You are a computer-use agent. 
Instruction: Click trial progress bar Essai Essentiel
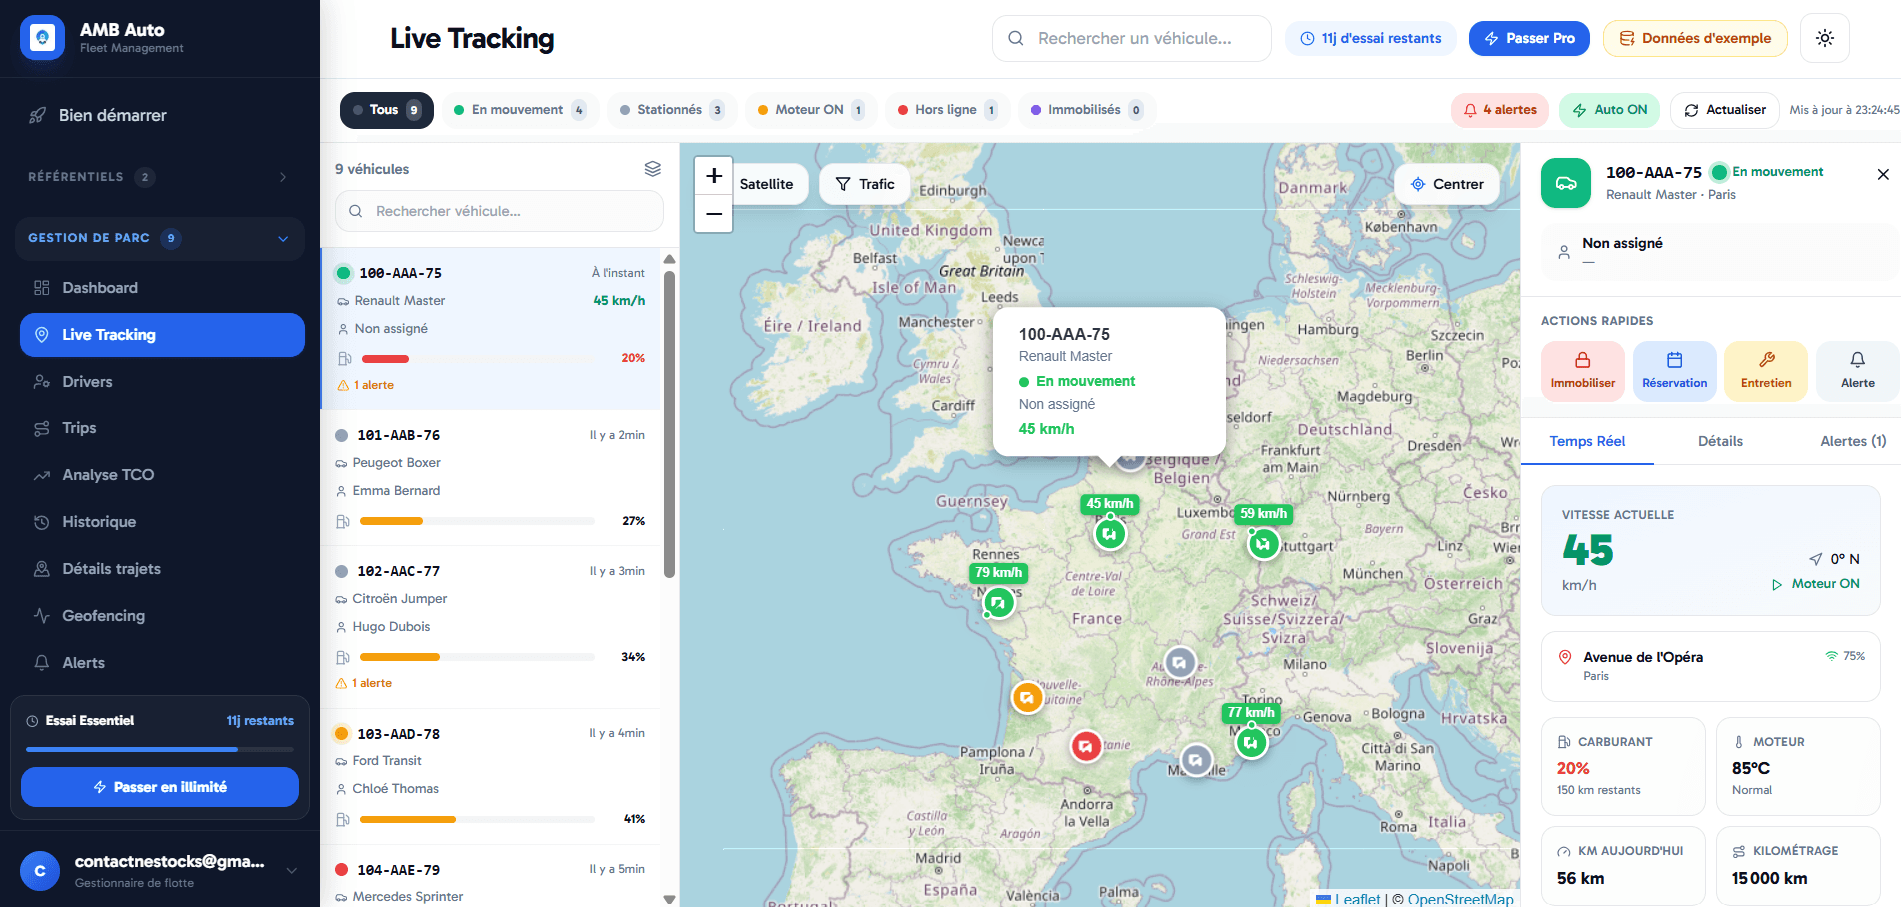[x=160, y=749]
